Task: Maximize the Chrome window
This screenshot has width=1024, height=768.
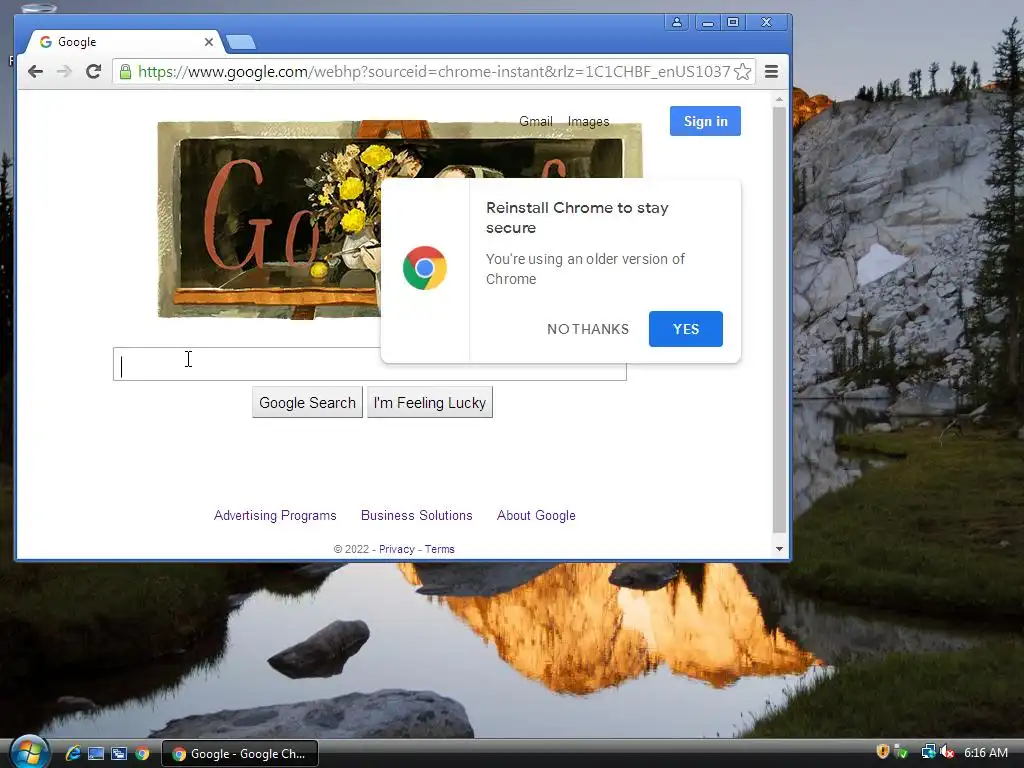Action: 733,22
